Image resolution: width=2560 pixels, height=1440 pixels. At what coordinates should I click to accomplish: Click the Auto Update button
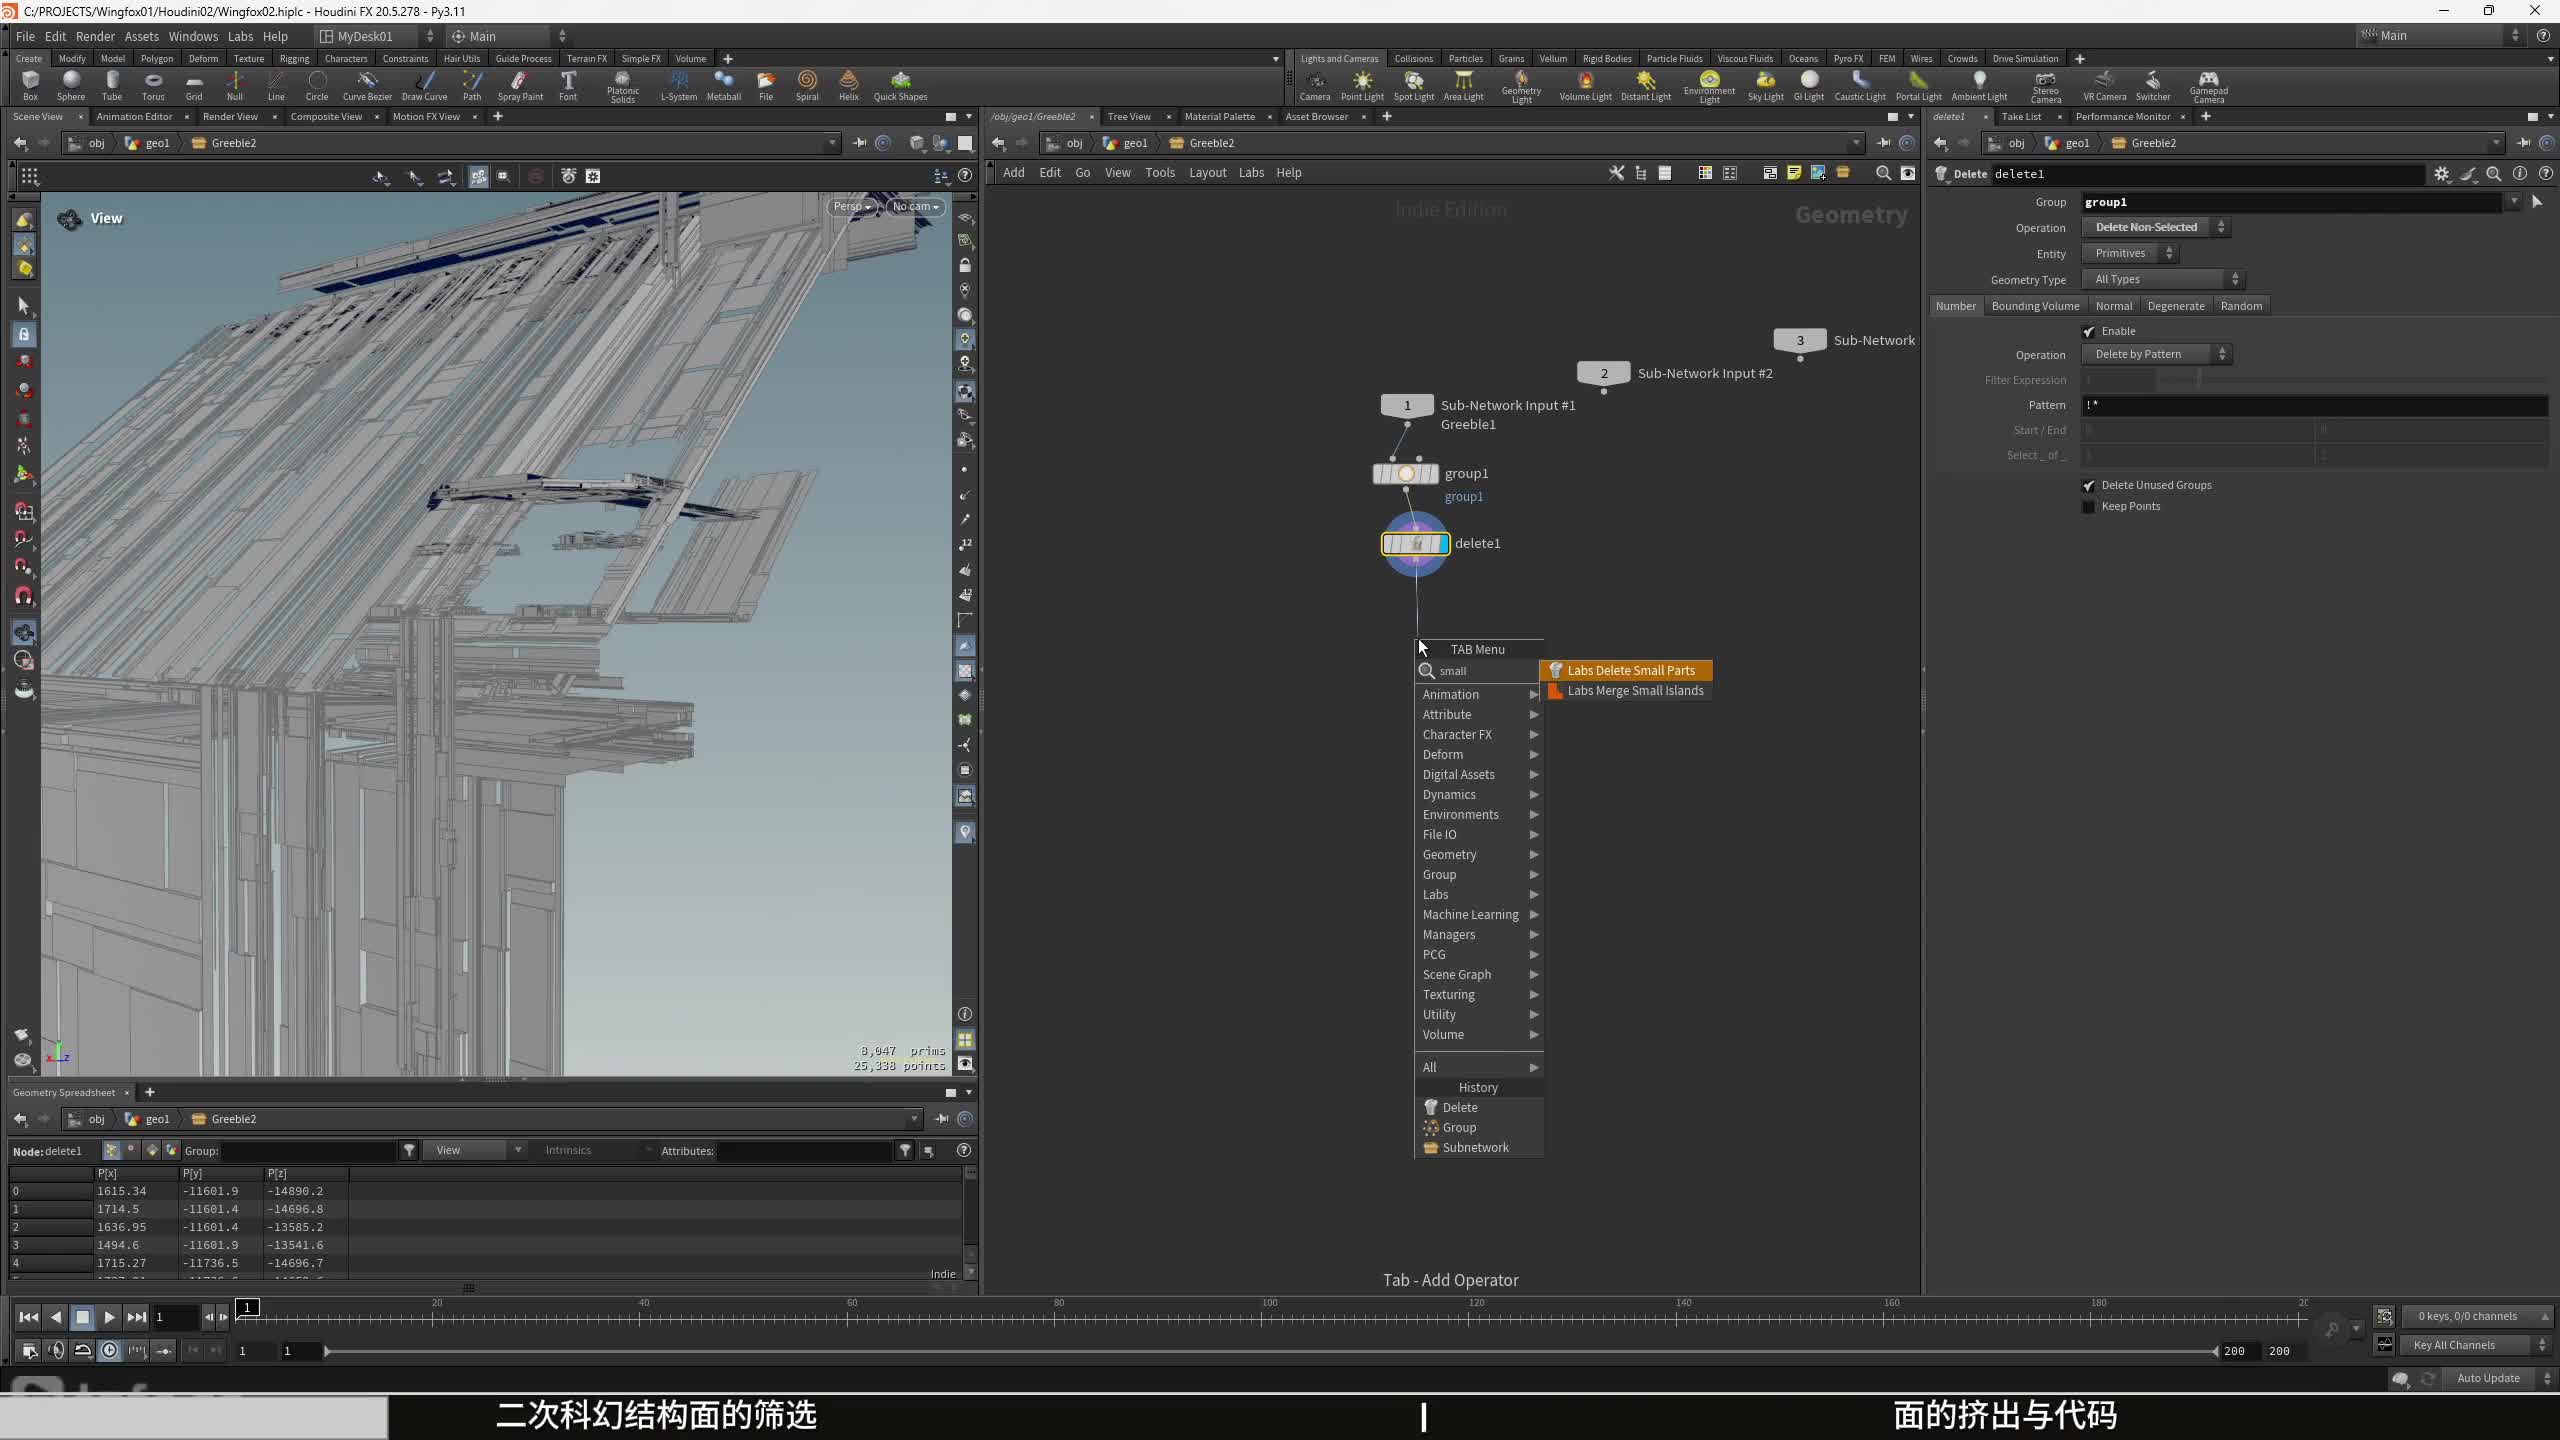click(x=2487, y=1378)
